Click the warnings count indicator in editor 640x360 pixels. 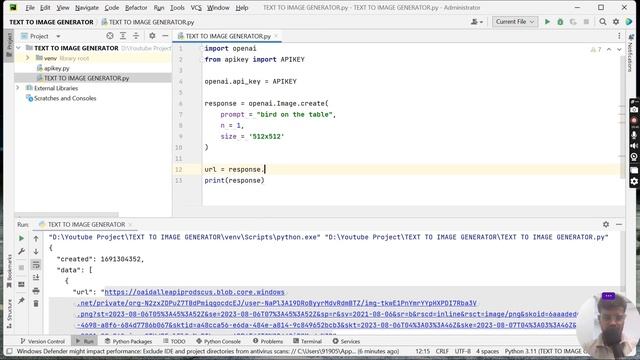[596, 49]
